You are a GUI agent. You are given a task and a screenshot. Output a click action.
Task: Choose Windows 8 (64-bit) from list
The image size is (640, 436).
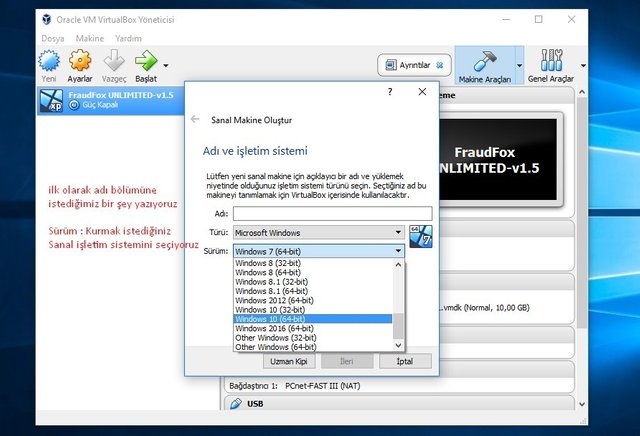(x=313, y=272)
